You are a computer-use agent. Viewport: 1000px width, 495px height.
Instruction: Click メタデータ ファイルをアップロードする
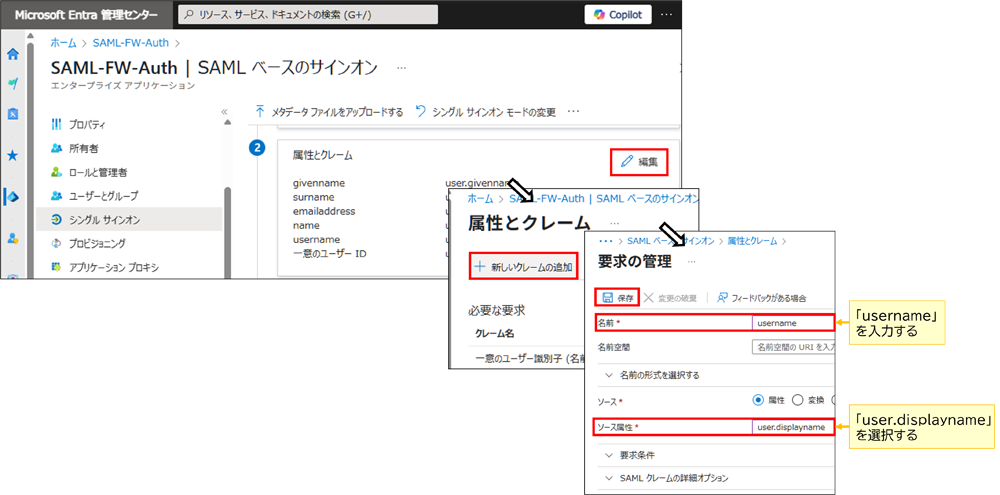[329, 112]
